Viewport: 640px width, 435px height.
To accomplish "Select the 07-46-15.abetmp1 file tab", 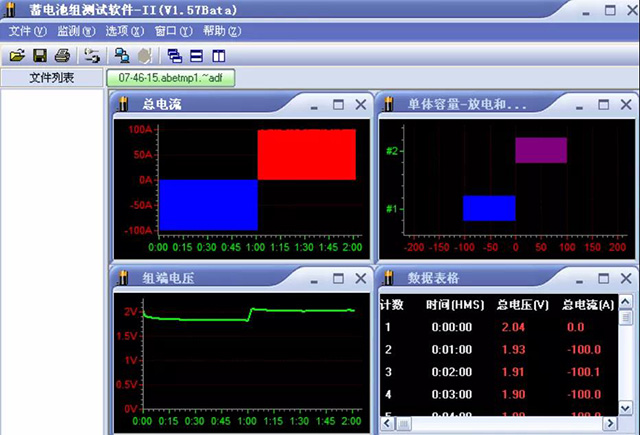I will tap(169, 77).
